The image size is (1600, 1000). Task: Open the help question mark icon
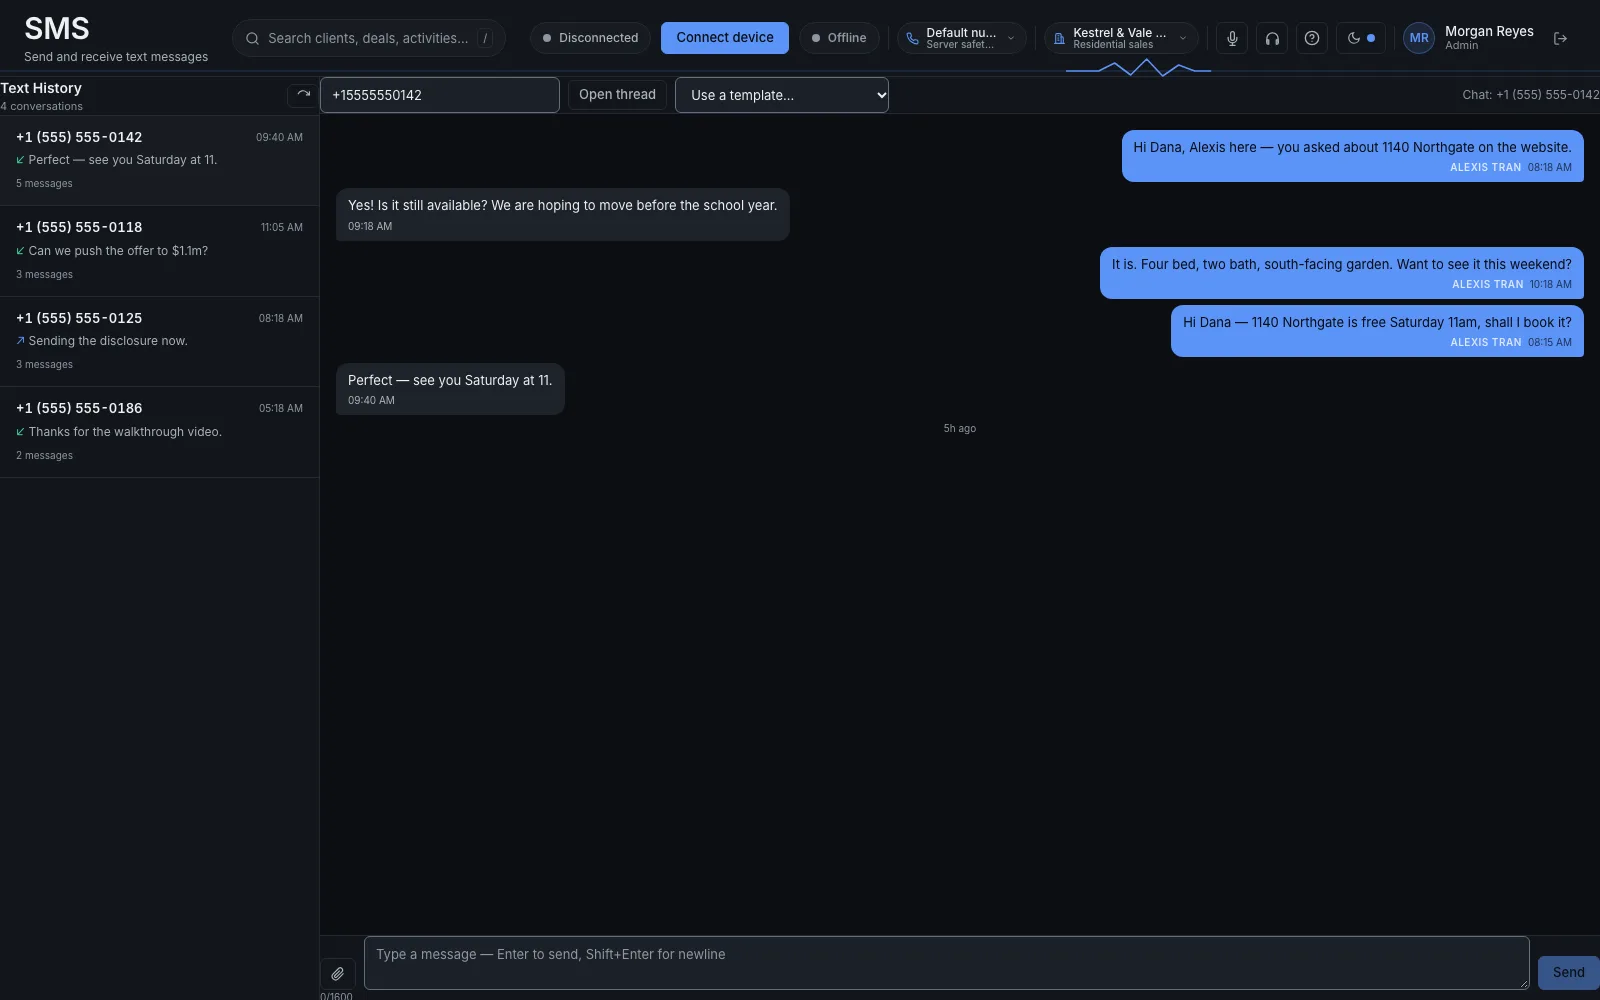[x=1312, y=38]
